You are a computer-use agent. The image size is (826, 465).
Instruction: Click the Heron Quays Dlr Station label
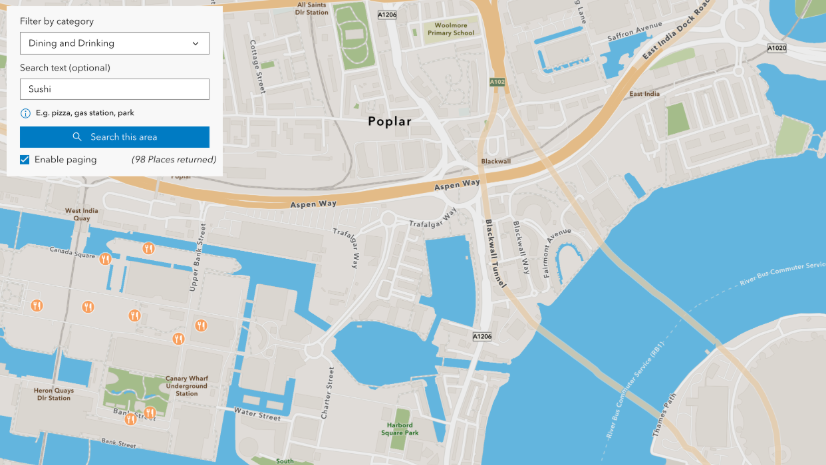tap(54, 394)
